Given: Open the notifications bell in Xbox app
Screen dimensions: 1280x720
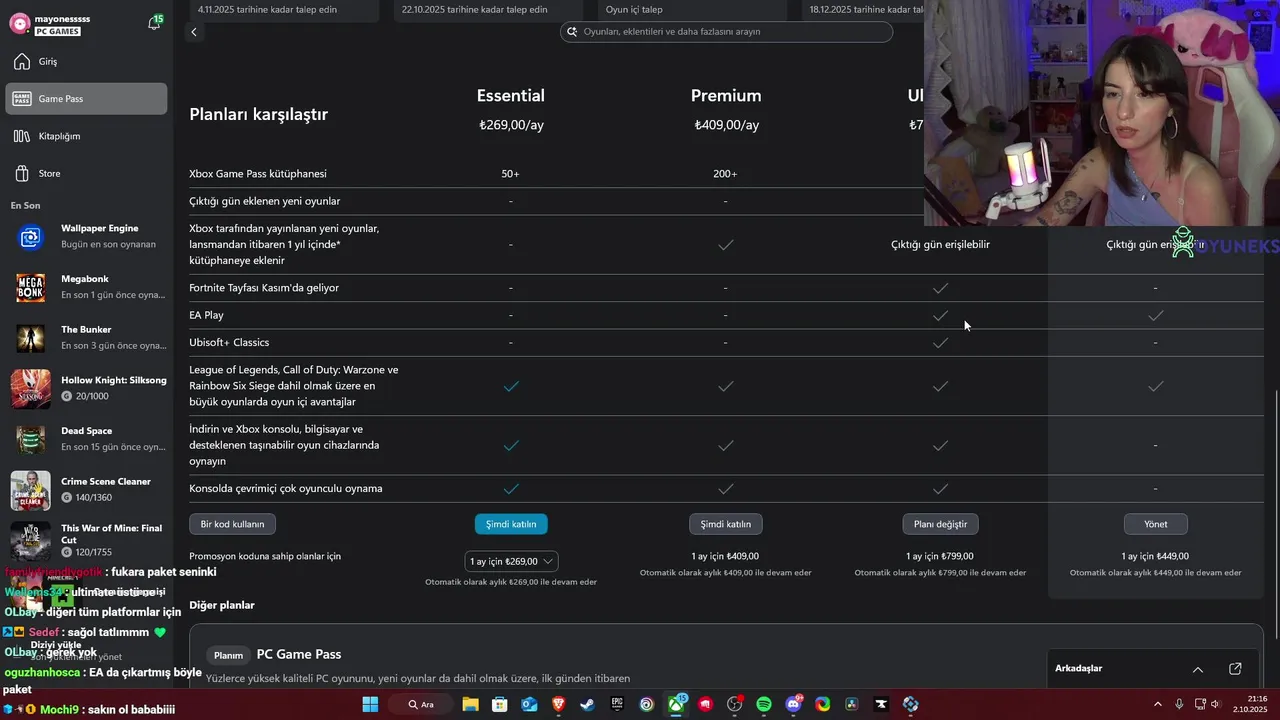Looking at the screenshot, I should coord(154,22).
